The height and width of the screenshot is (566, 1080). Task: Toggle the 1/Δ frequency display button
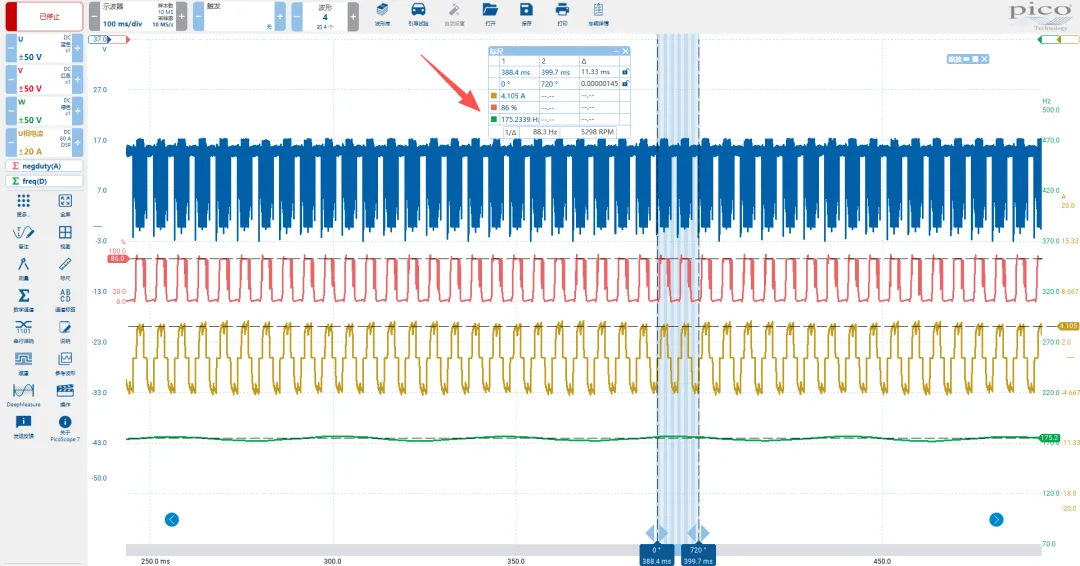pyautogui.click(x=510, y=131)
